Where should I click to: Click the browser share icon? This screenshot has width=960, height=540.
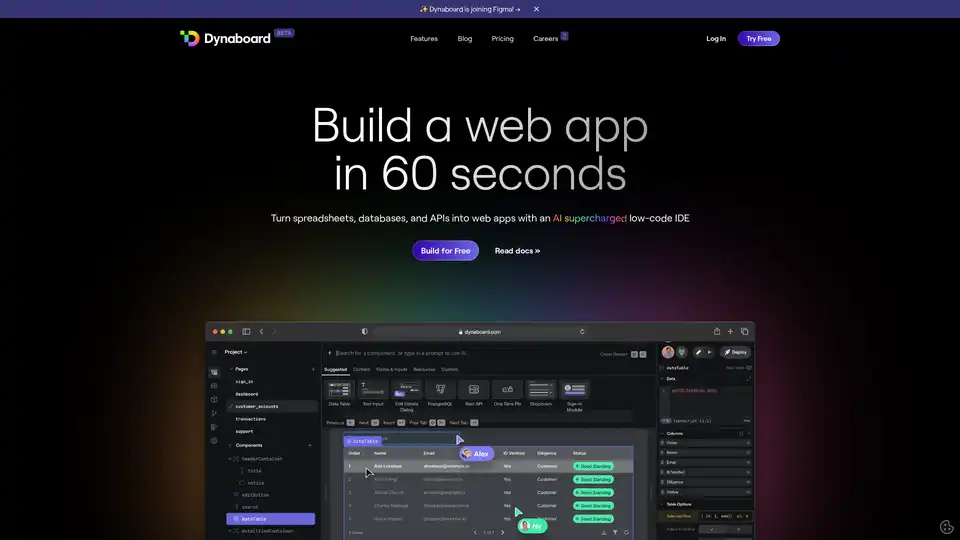click(716, 332)
